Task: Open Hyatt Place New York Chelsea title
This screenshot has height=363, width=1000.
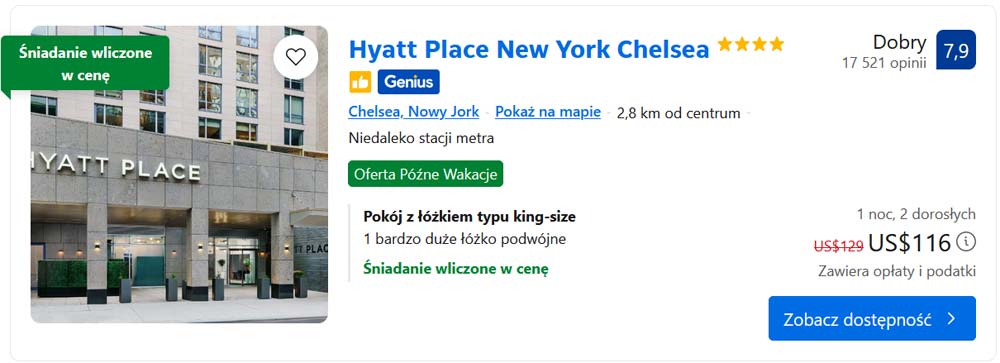Action: [529, 49]
